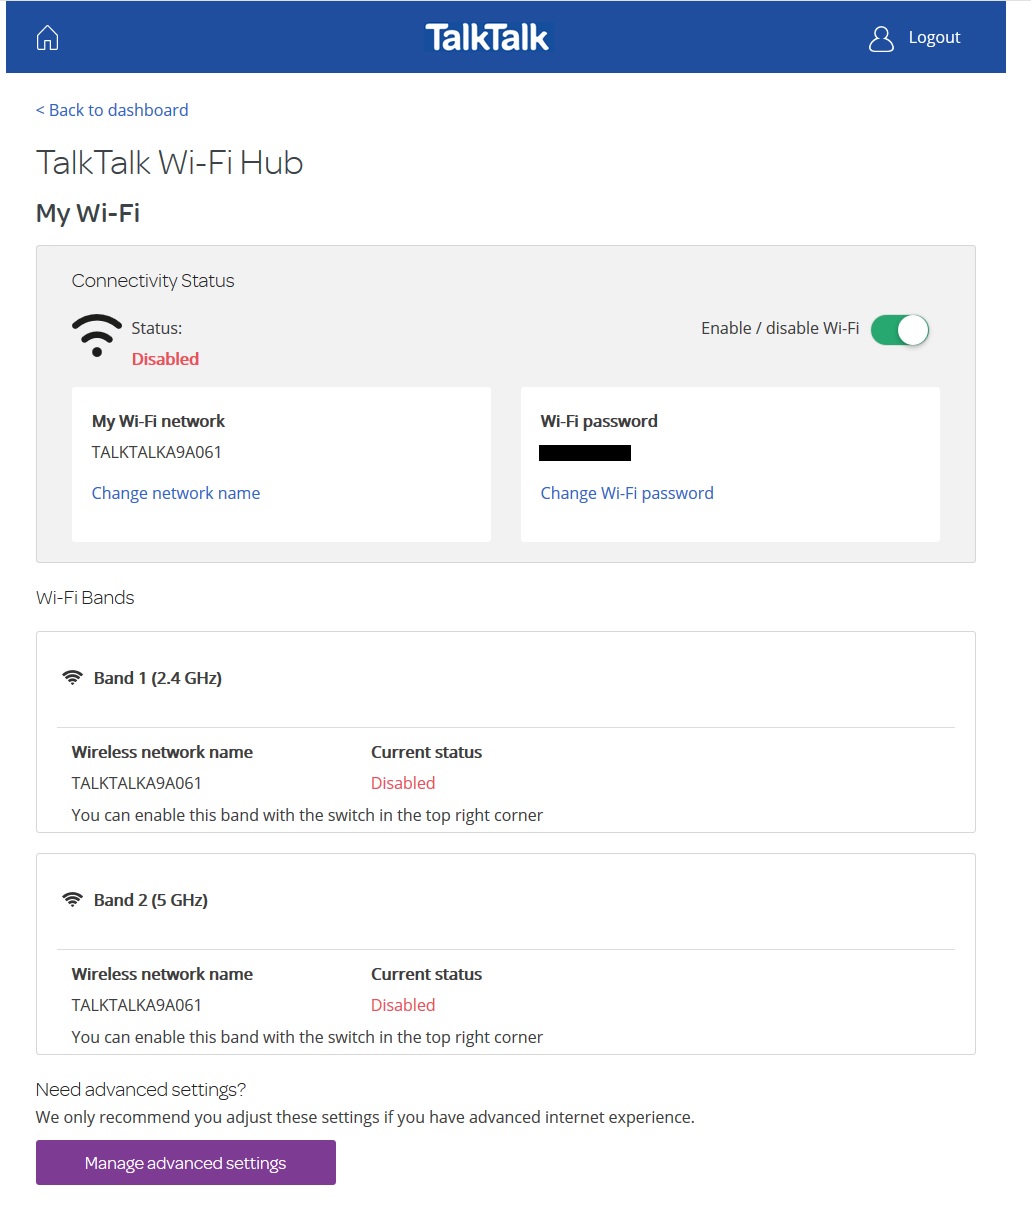Click the Wi-Fi Bands section label
Screen dimensions: 1031x1221
click(84, 597)
